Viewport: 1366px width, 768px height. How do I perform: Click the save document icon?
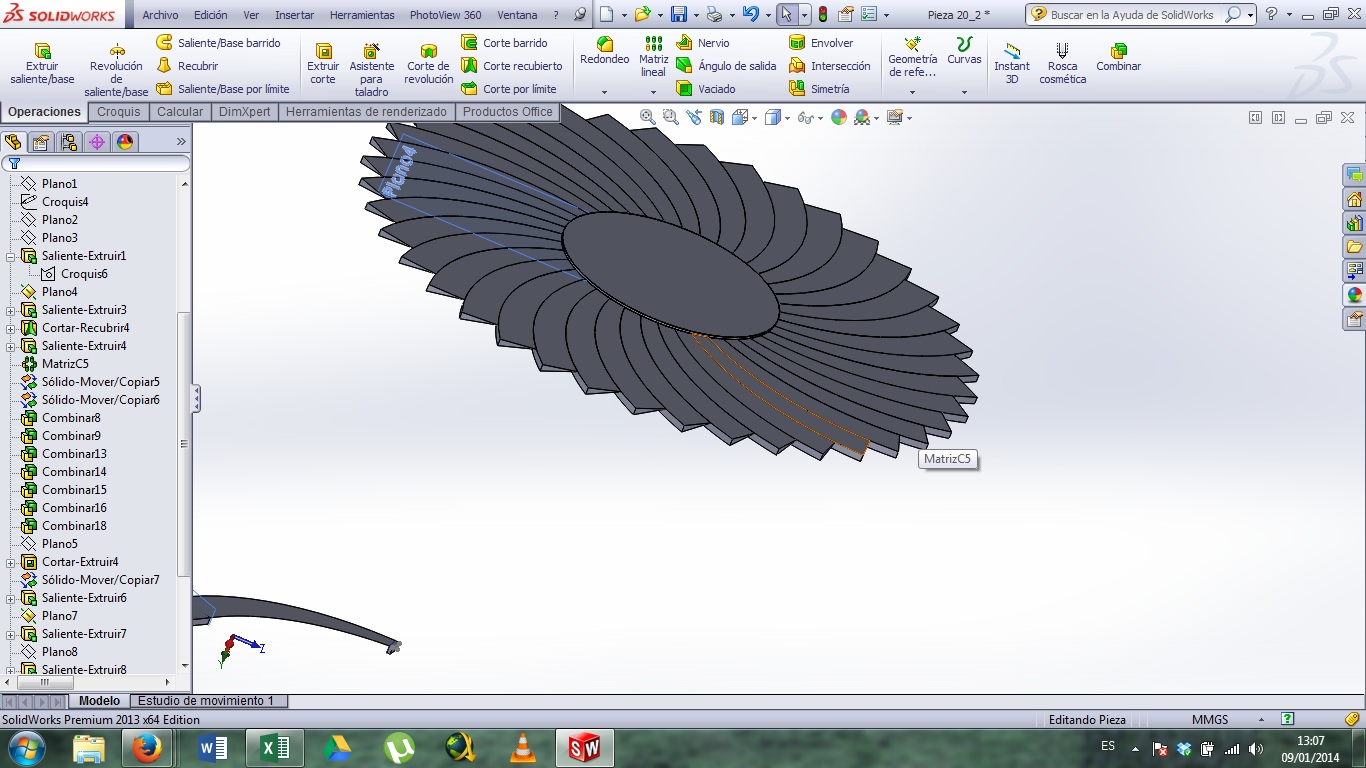click(678, 15)
